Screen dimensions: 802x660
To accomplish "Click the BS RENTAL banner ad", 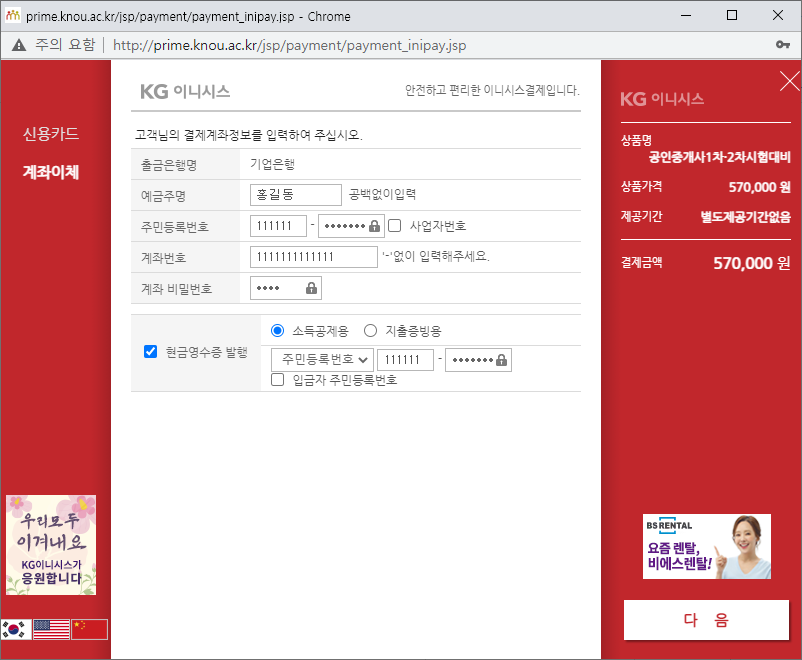I will pos(706,546).
